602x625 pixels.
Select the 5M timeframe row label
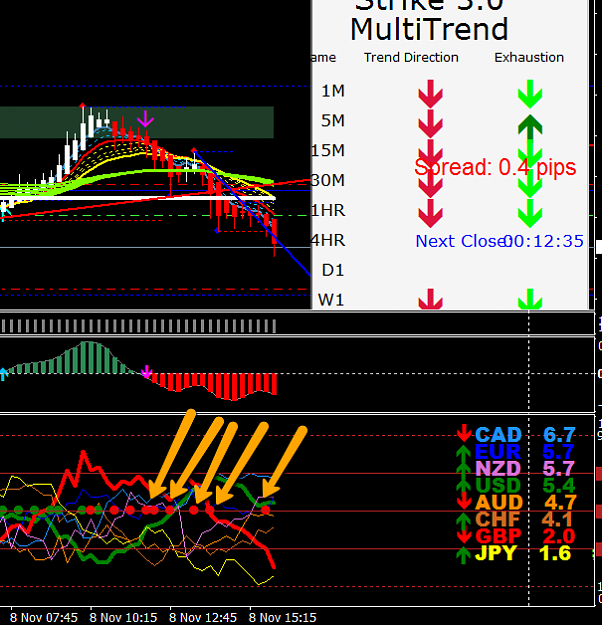pyautogui.click(x=333, y=121)
